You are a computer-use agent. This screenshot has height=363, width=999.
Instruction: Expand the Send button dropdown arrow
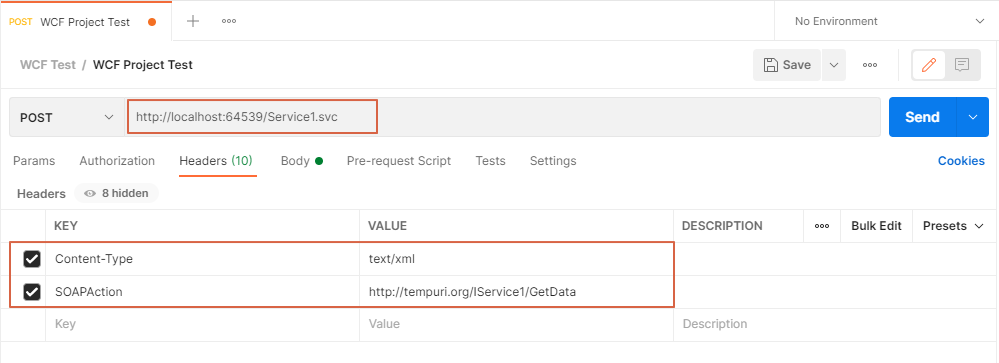click(973, 117)
